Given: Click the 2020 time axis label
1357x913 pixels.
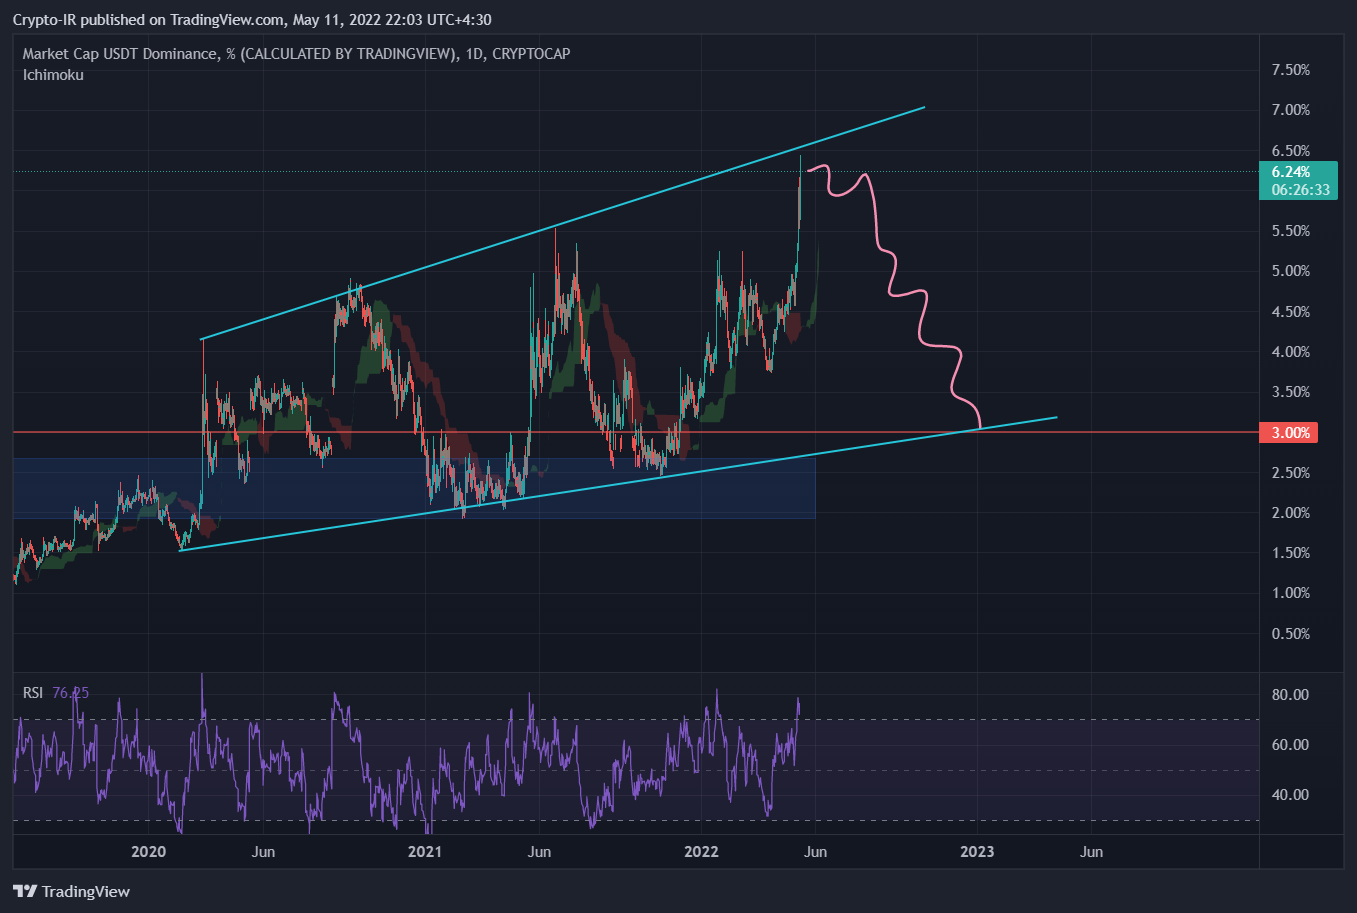Looking at the screenshot, I should click(148, 852).
